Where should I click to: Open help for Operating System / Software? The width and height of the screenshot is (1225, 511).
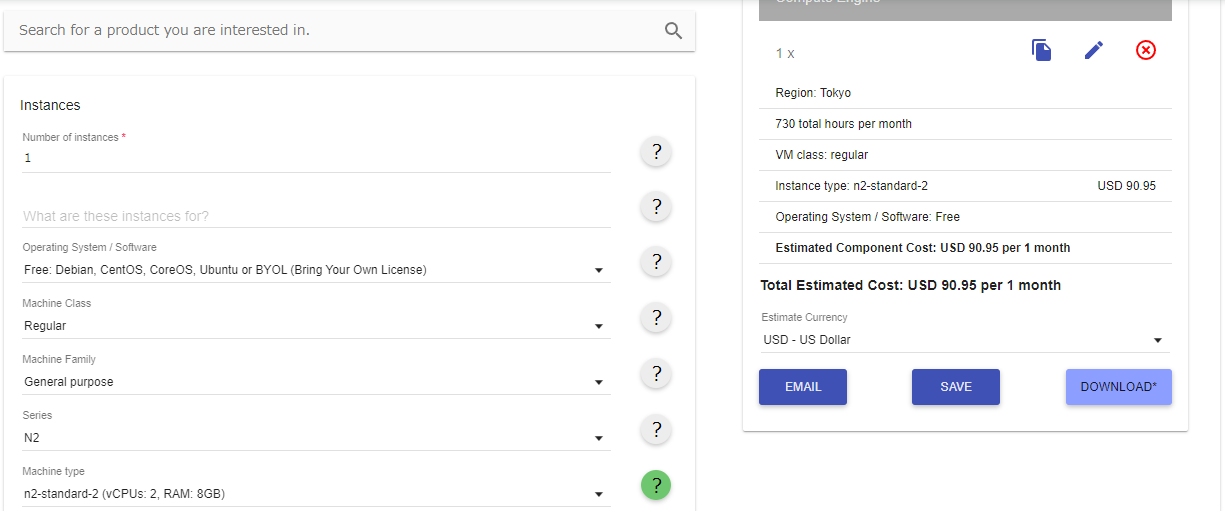(656, 262)
